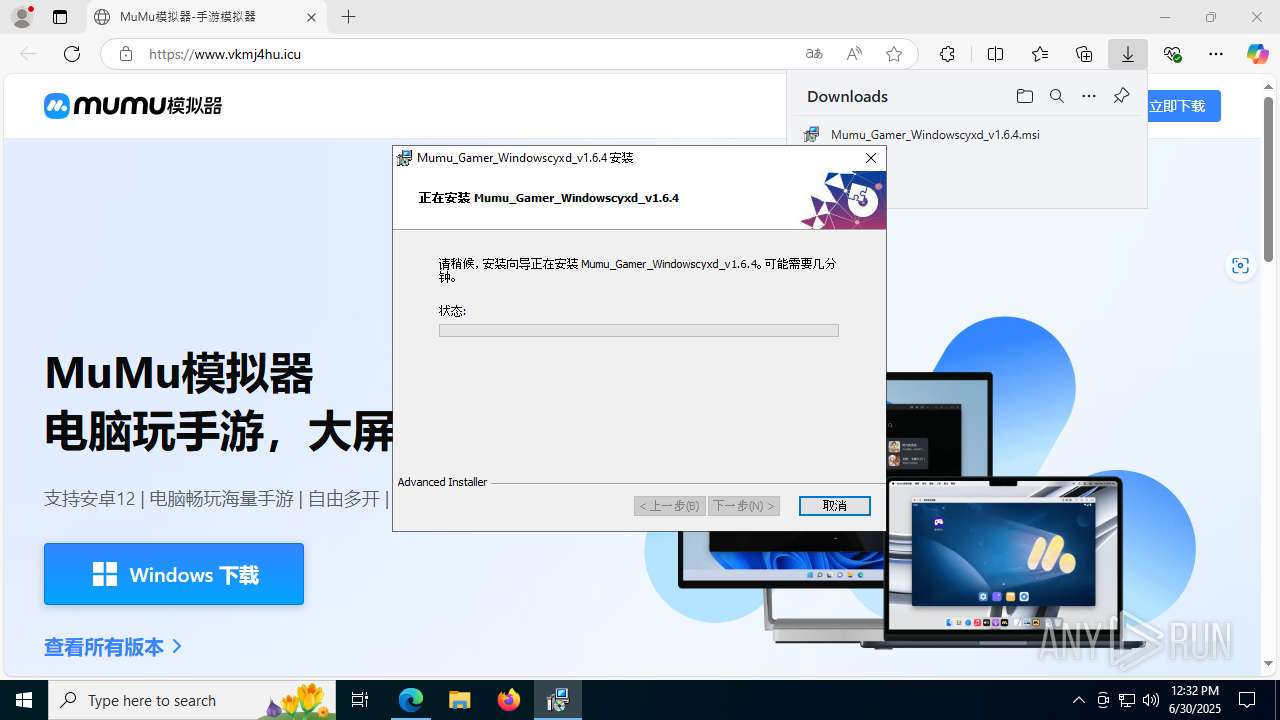The height and width of the screenshot is (720, 1280).
Task: Open the notification center icon
Action: pyautogui.click(x=1247, y=700)
